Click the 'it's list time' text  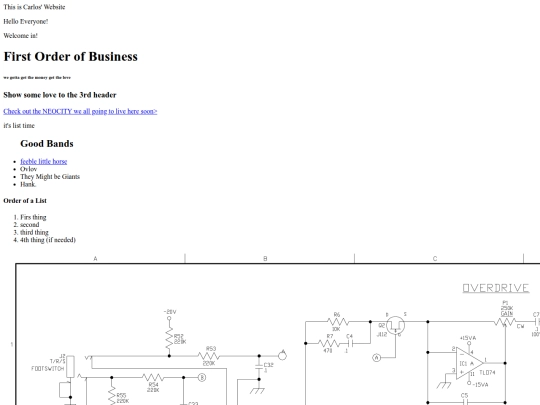[19, 125]
